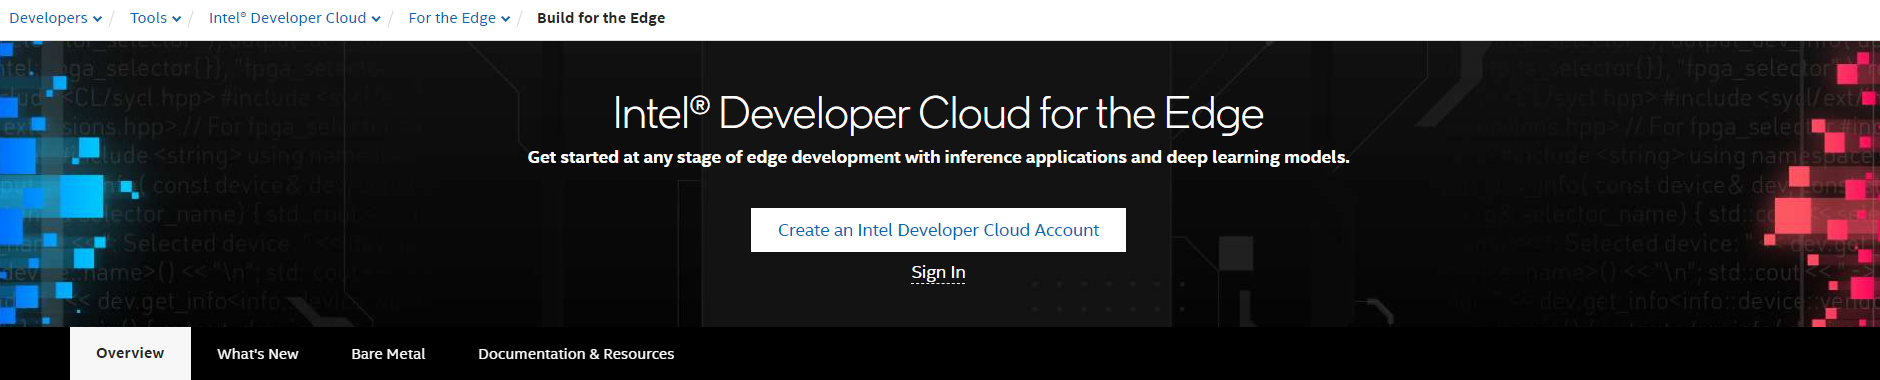Click the 'Get started at any stage' tagline

[938, 157]
